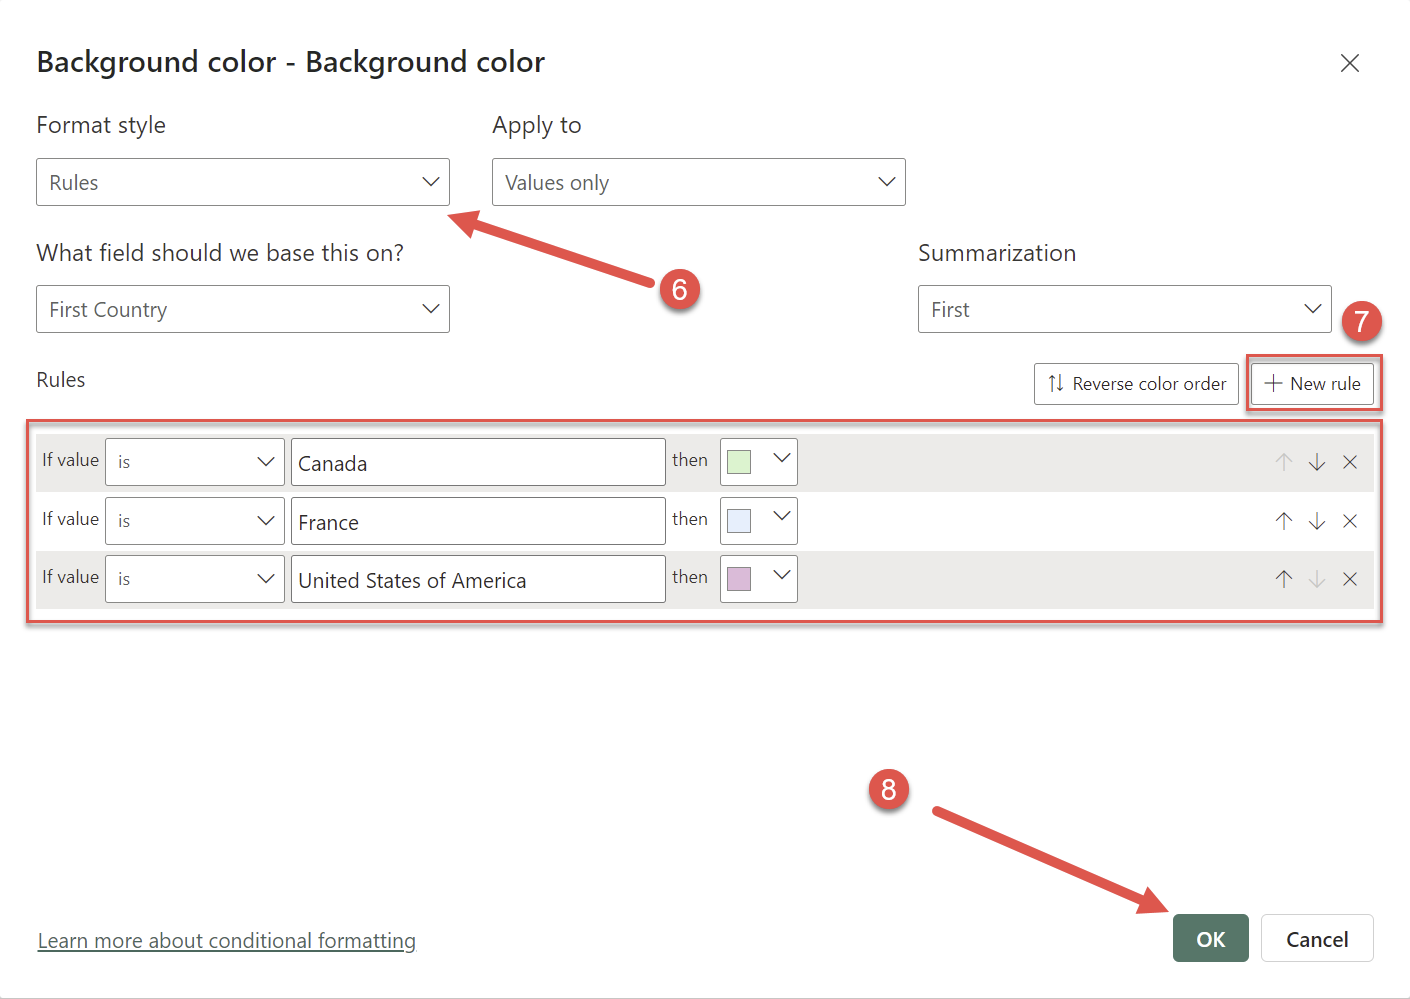
Task: Open the Summarization dropdown showing First
Action: coord(1124,309)
